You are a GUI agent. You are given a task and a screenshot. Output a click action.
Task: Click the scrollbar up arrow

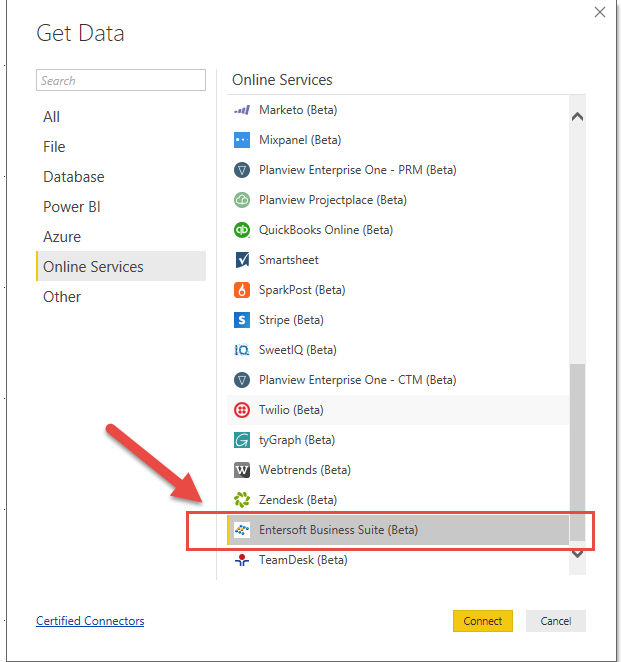point(577,117)
